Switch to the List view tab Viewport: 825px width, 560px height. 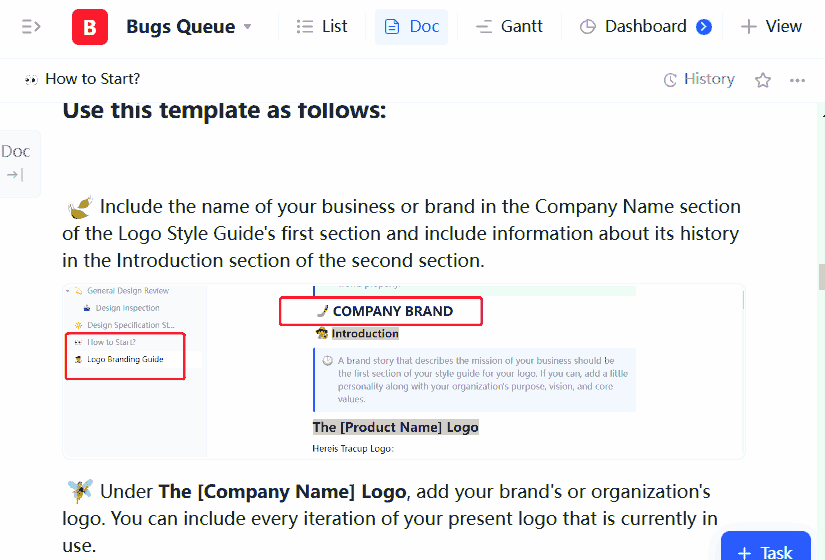click(322, 27)
